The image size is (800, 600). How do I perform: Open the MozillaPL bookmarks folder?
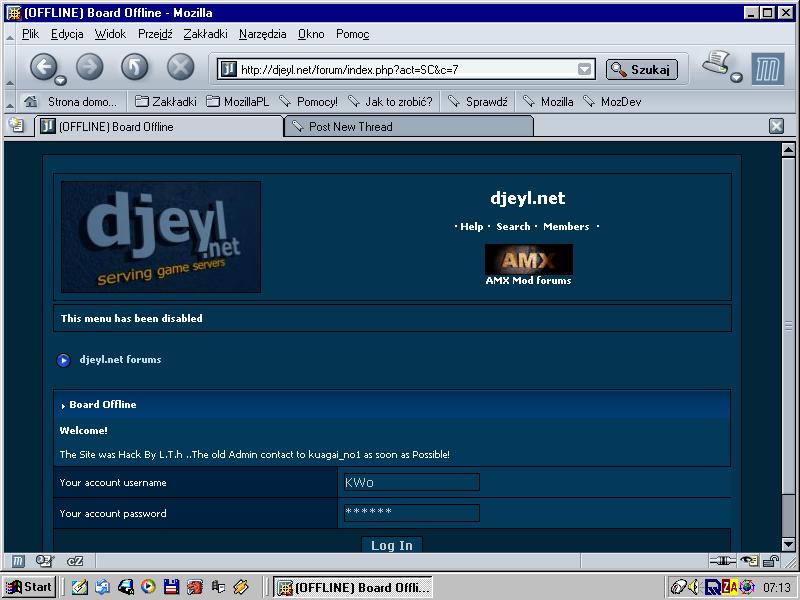coord(238,102)
